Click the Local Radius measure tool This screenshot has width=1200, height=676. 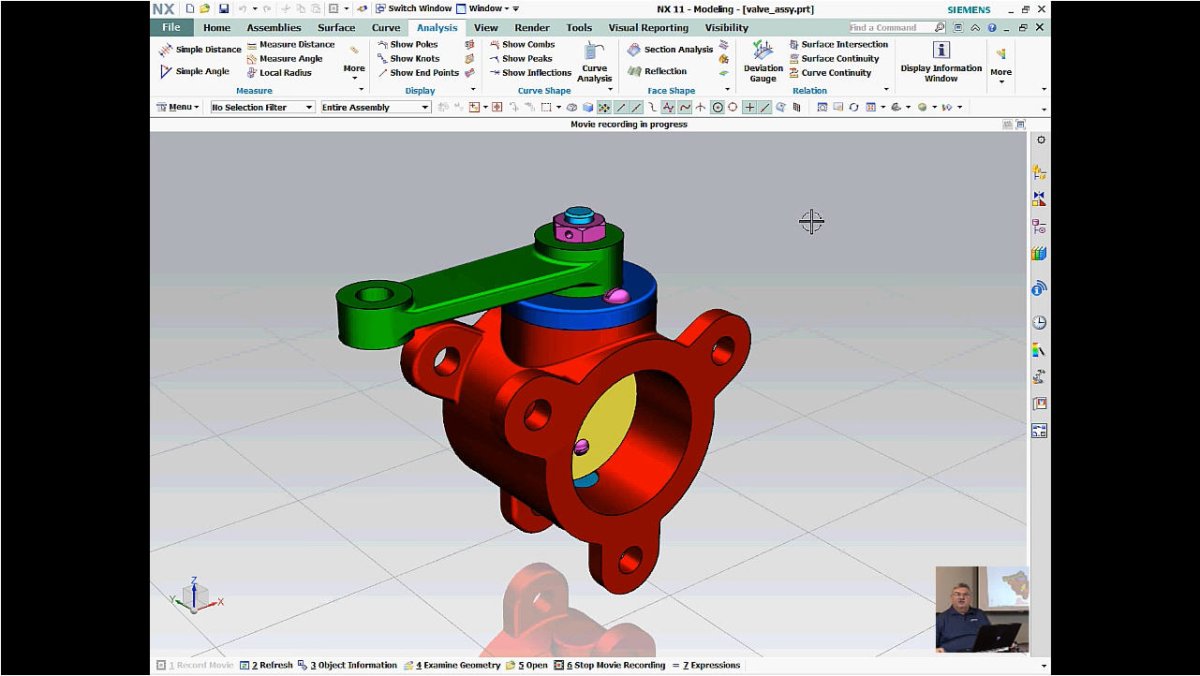[x=283, y=72]
